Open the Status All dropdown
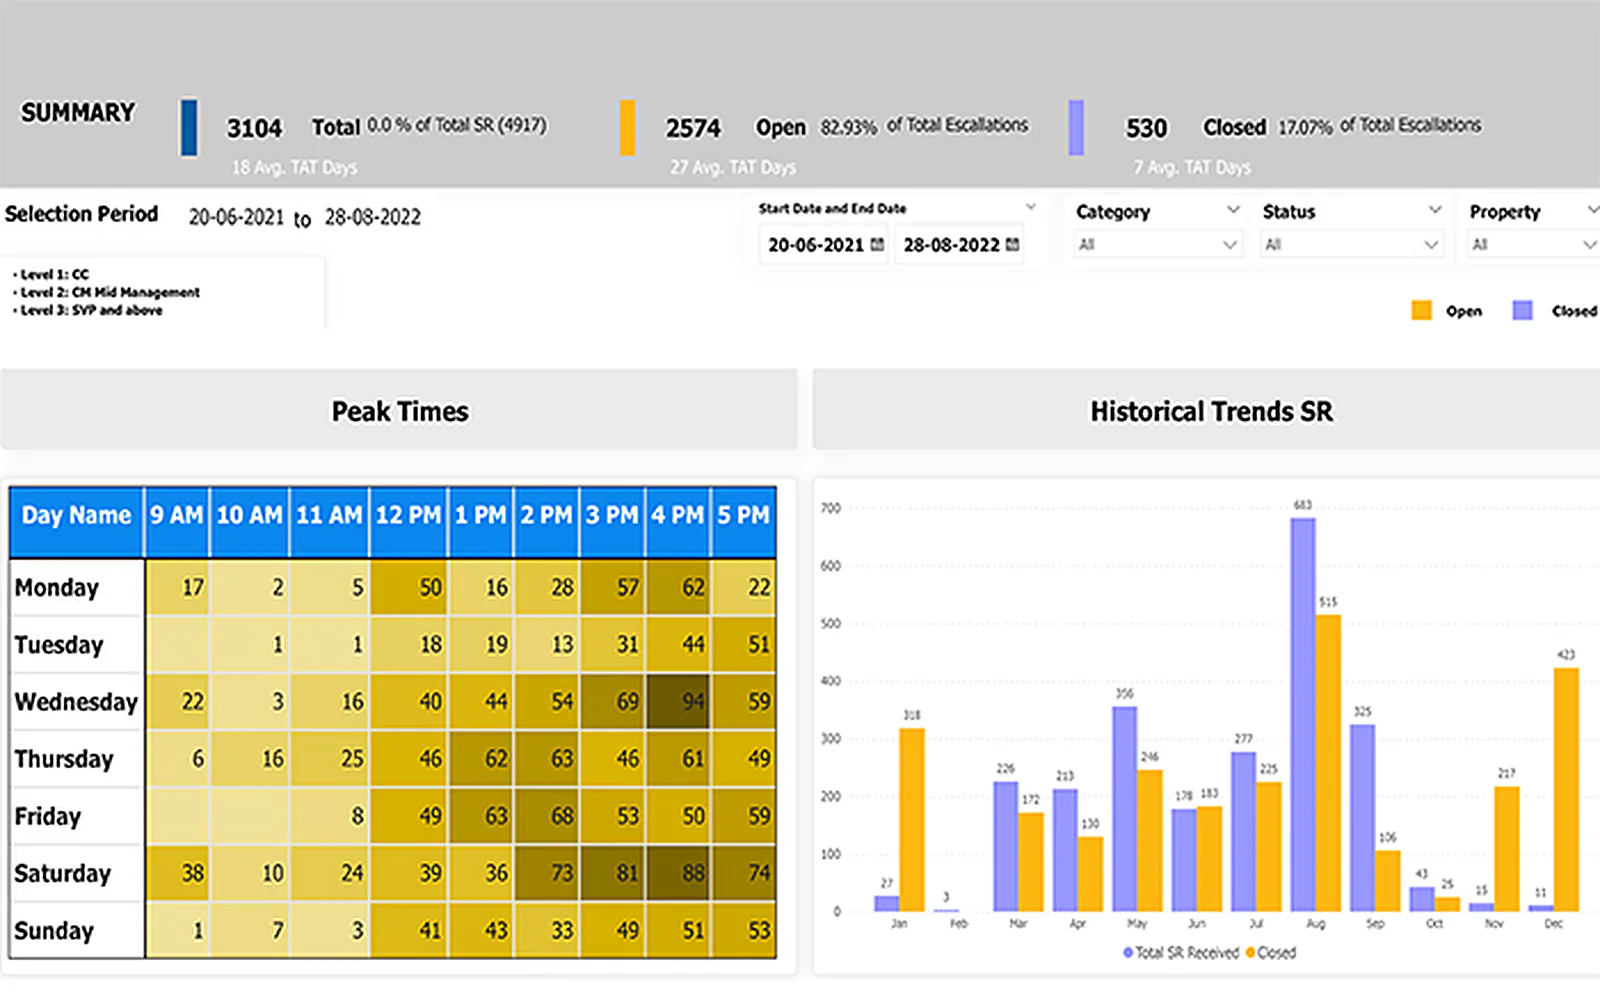The image size is (1600, 994). (x=1352, y=244)
